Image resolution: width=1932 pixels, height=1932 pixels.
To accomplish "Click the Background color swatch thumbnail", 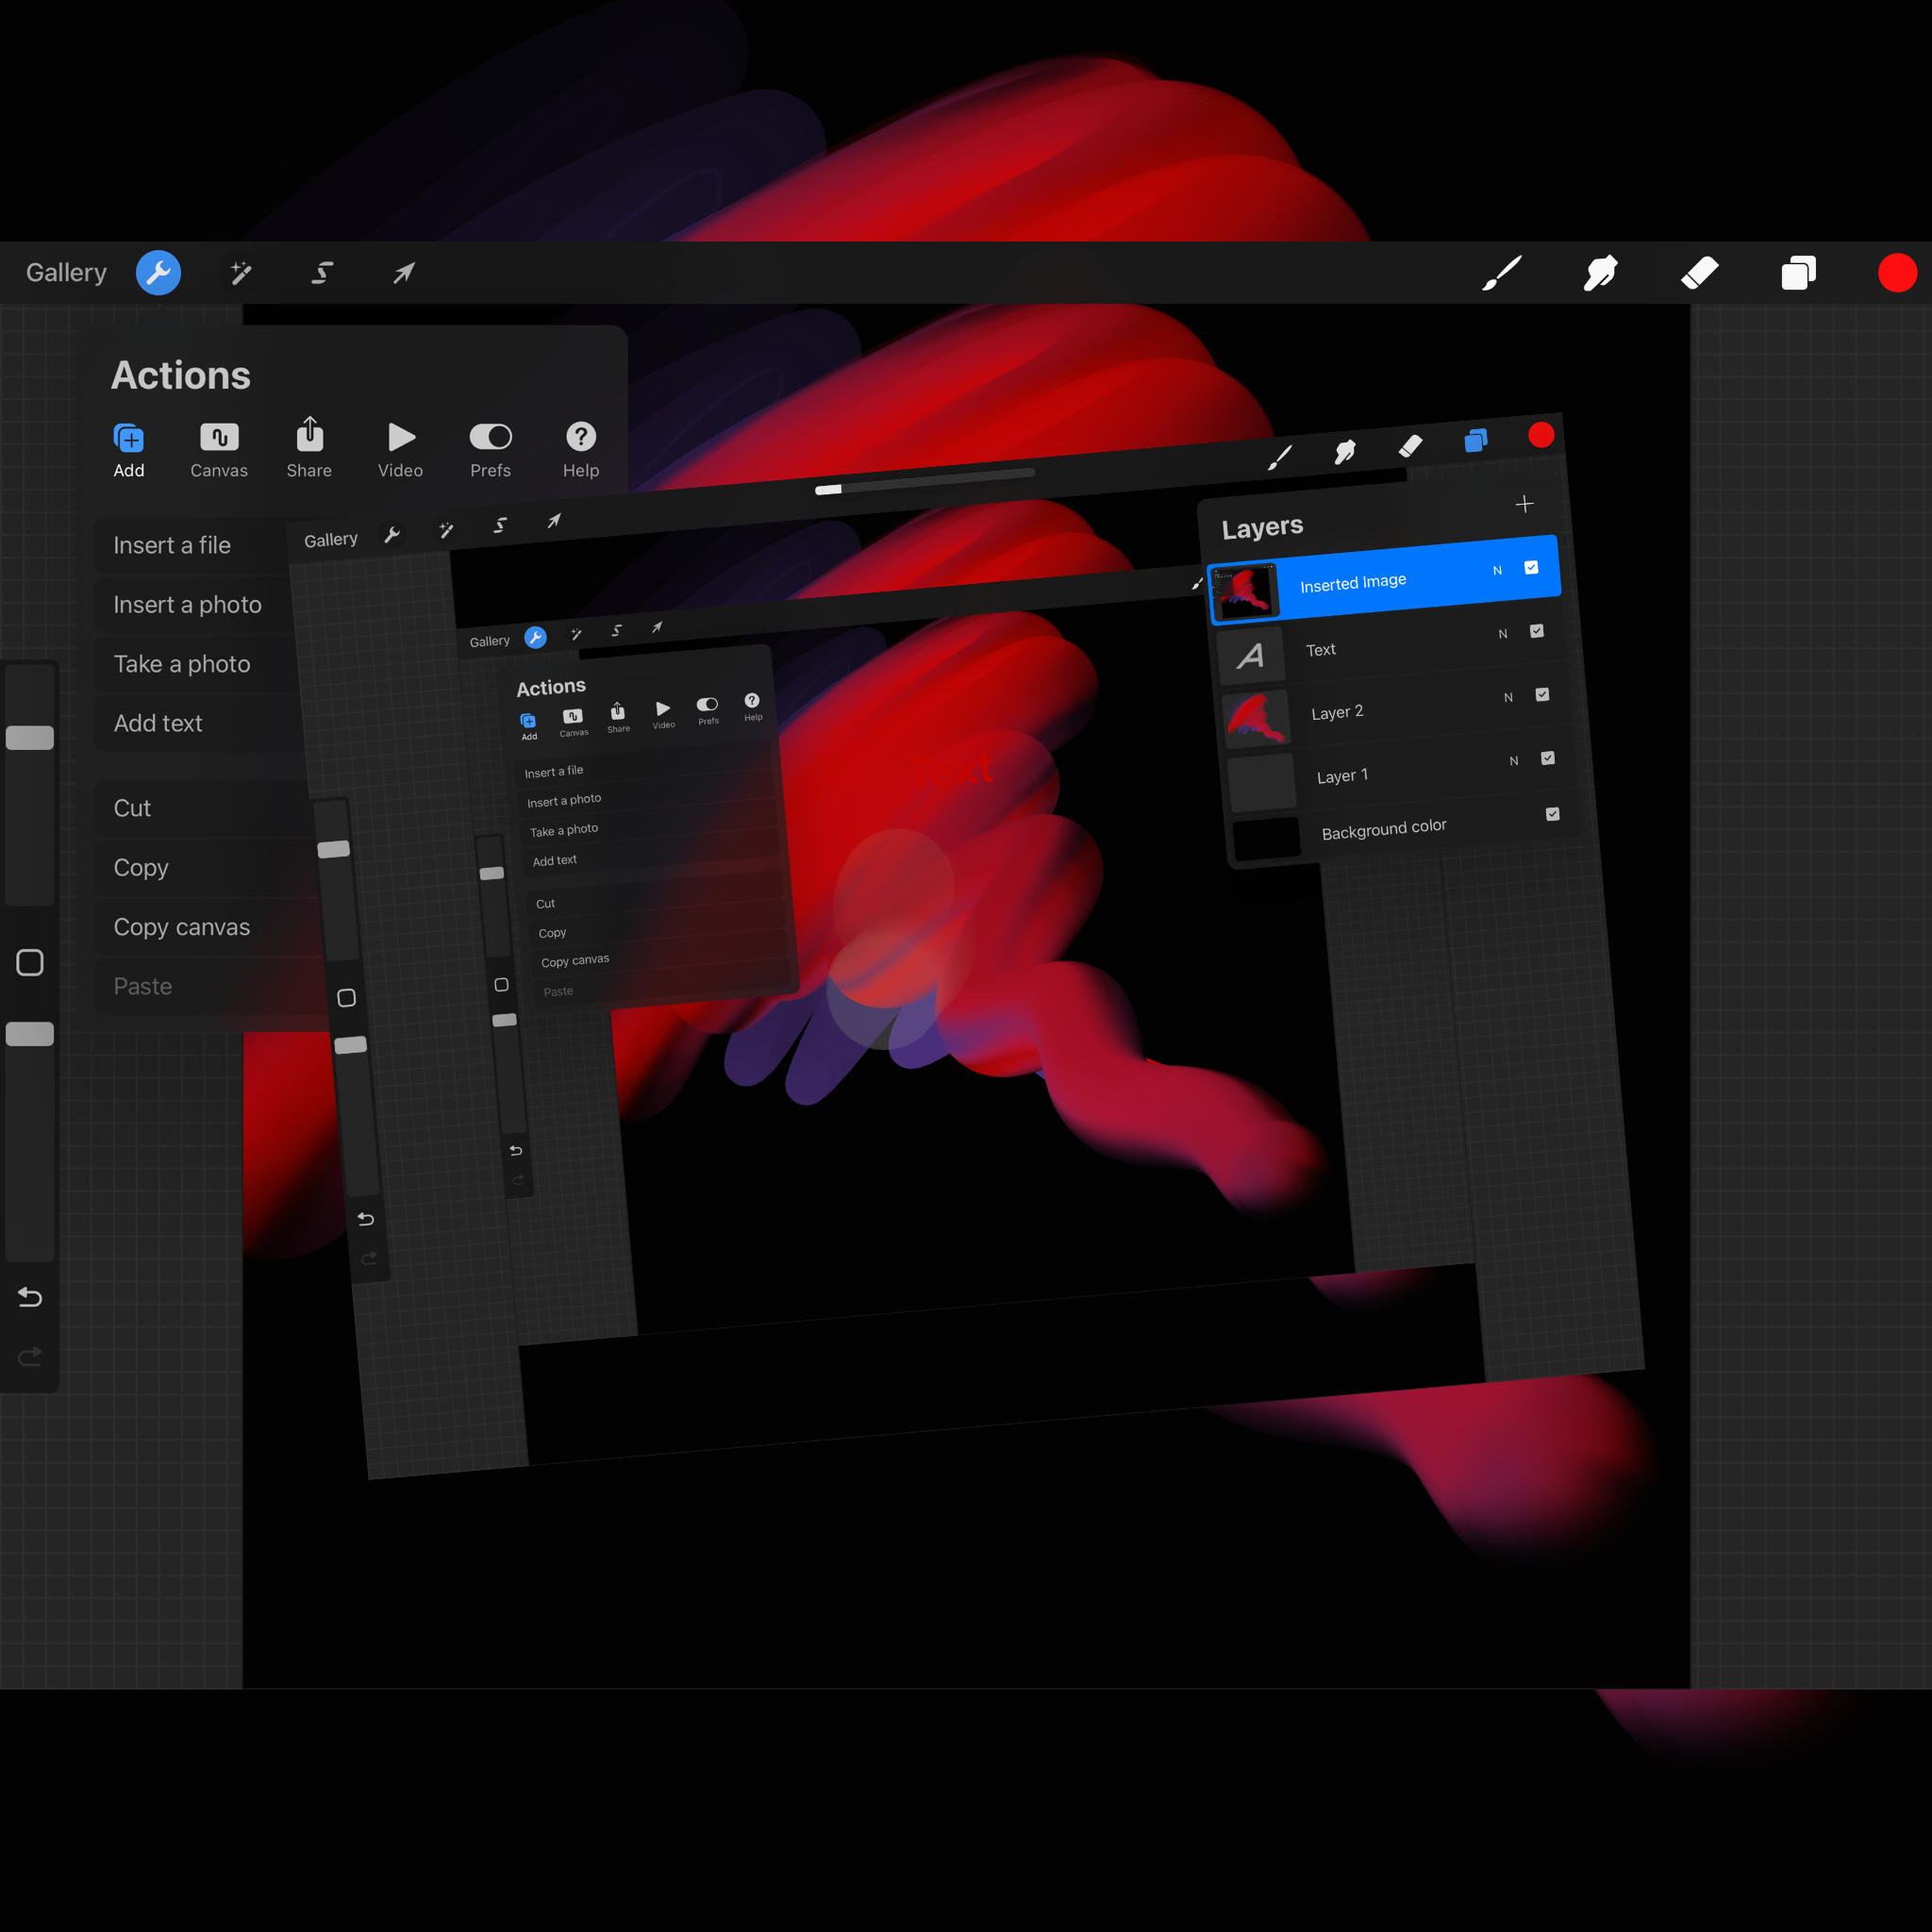I will (x=1266, y=838).
